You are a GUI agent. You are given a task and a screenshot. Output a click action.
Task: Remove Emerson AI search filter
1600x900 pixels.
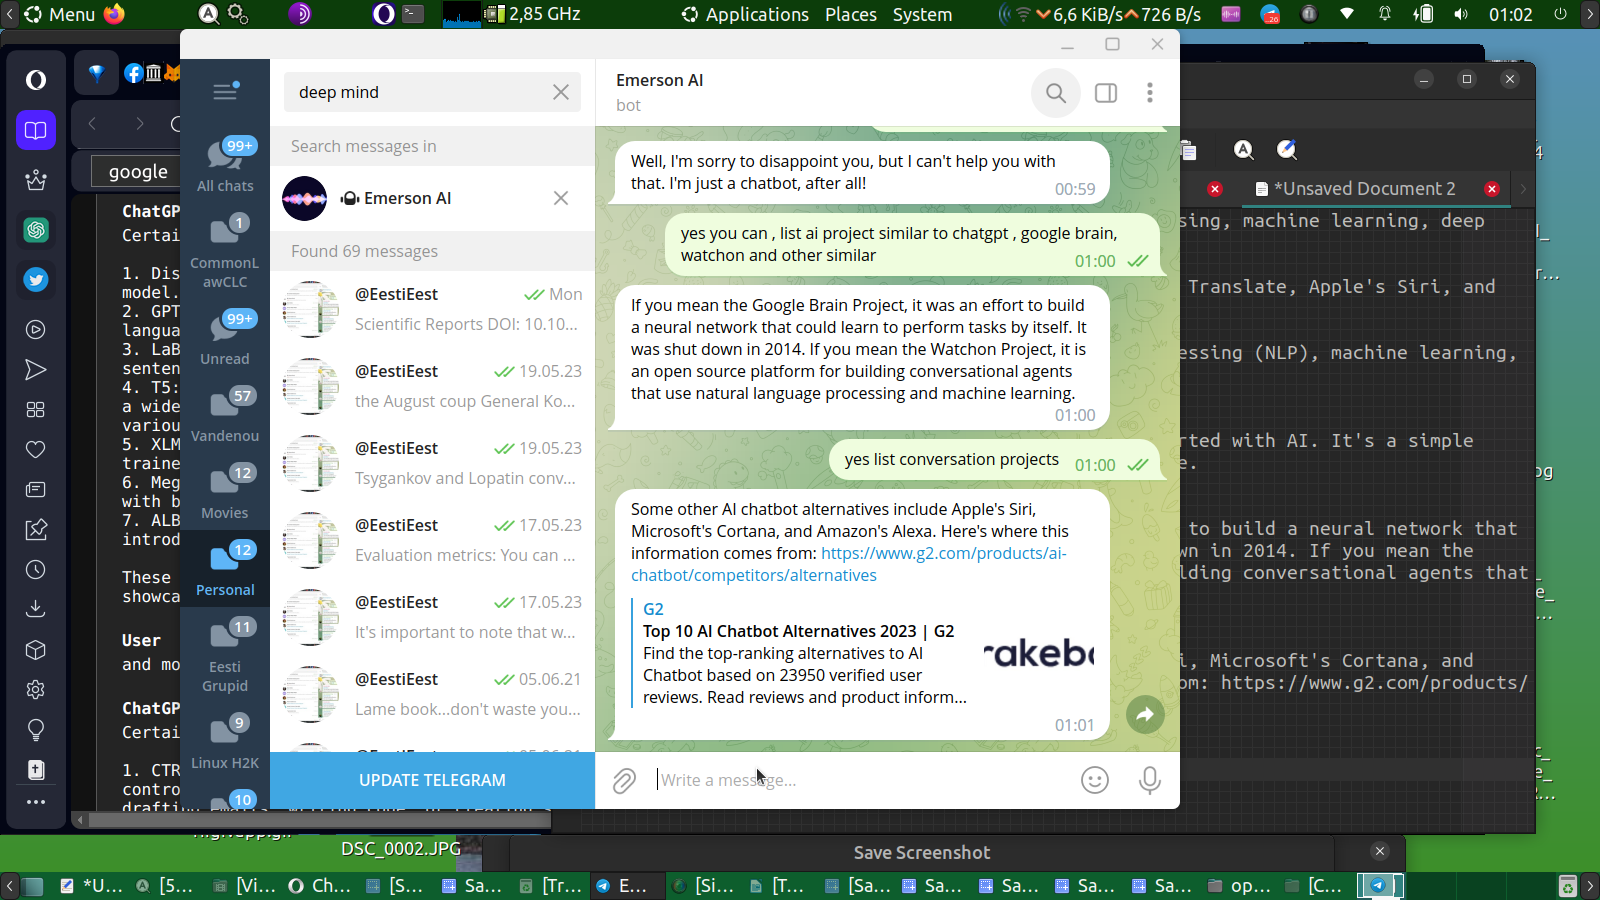pyautogui.click(x=561, y=198)
